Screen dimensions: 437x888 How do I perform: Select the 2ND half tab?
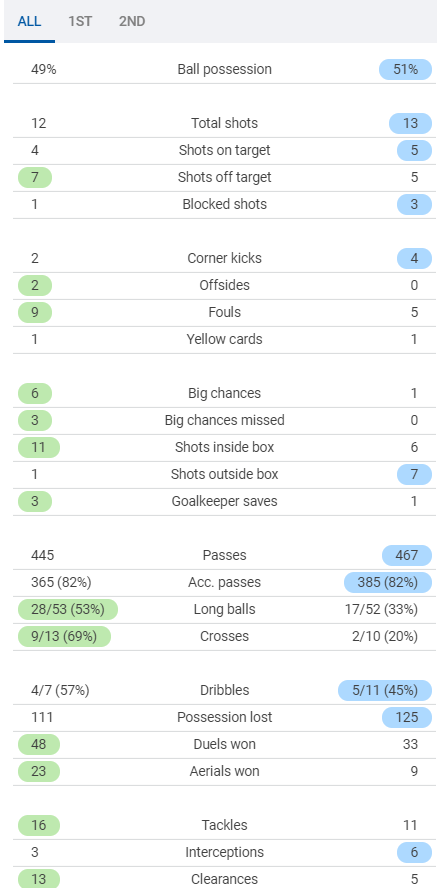click(x=132, y=22)
